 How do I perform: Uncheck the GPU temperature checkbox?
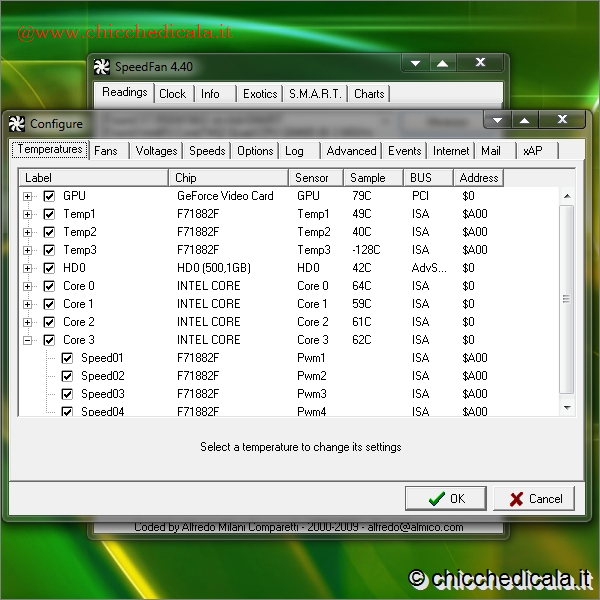[49, 196]
